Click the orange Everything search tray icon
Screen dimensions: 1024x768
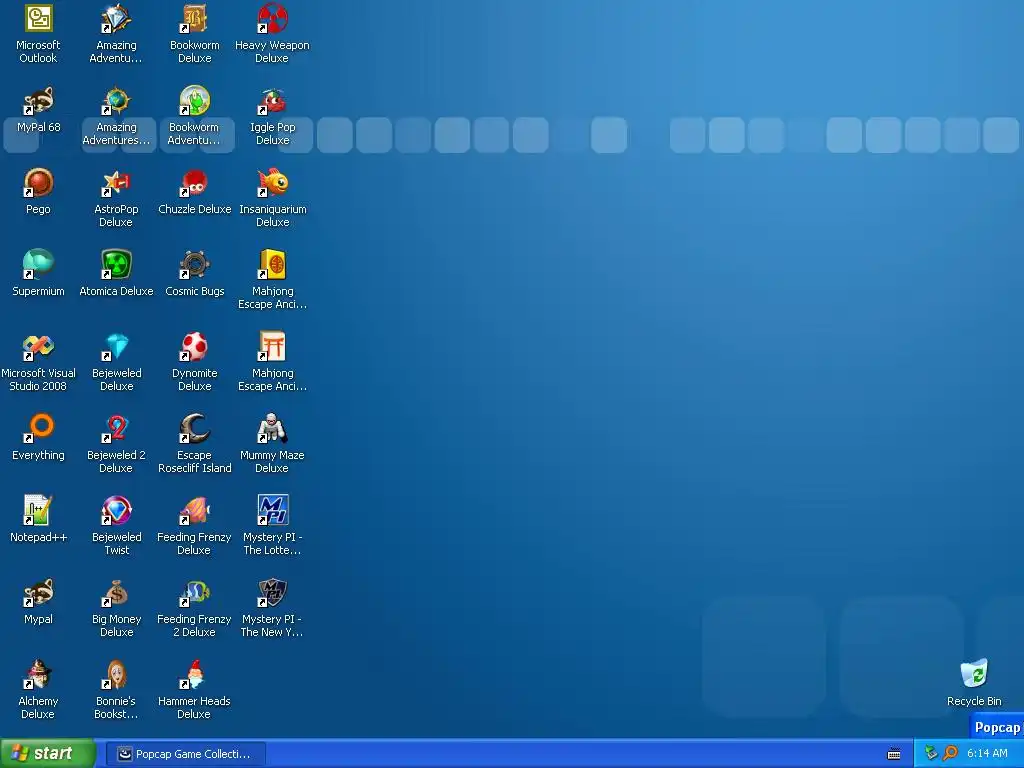point(950,754)
